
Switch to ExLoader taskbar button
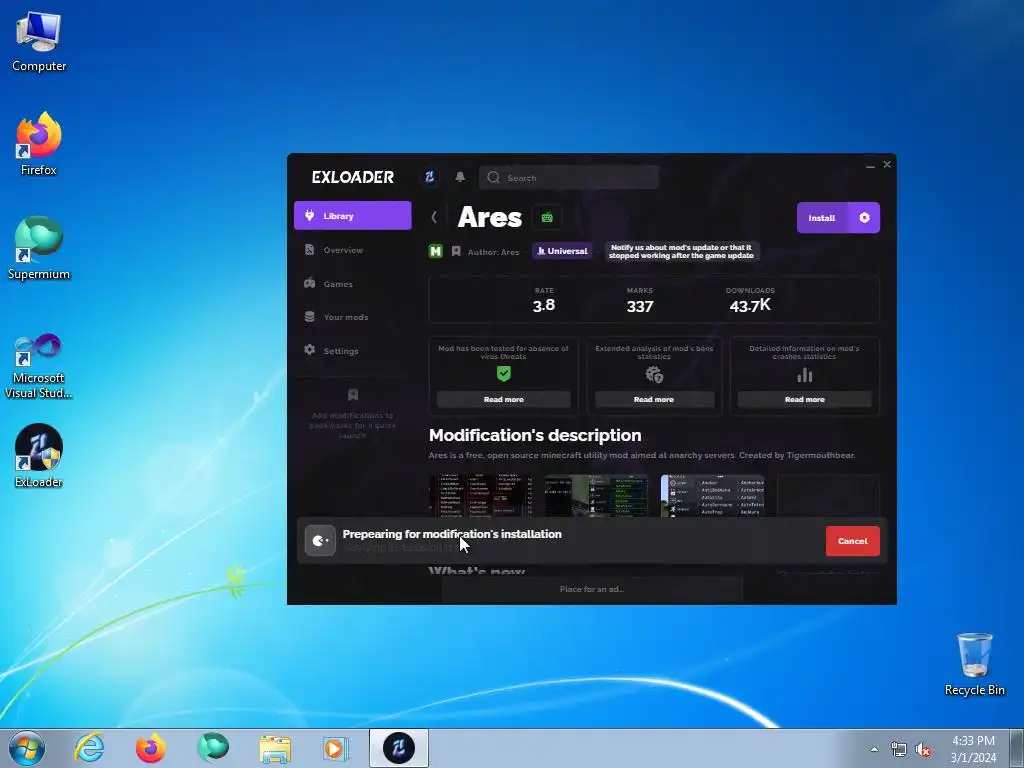(x=399, y=748)
